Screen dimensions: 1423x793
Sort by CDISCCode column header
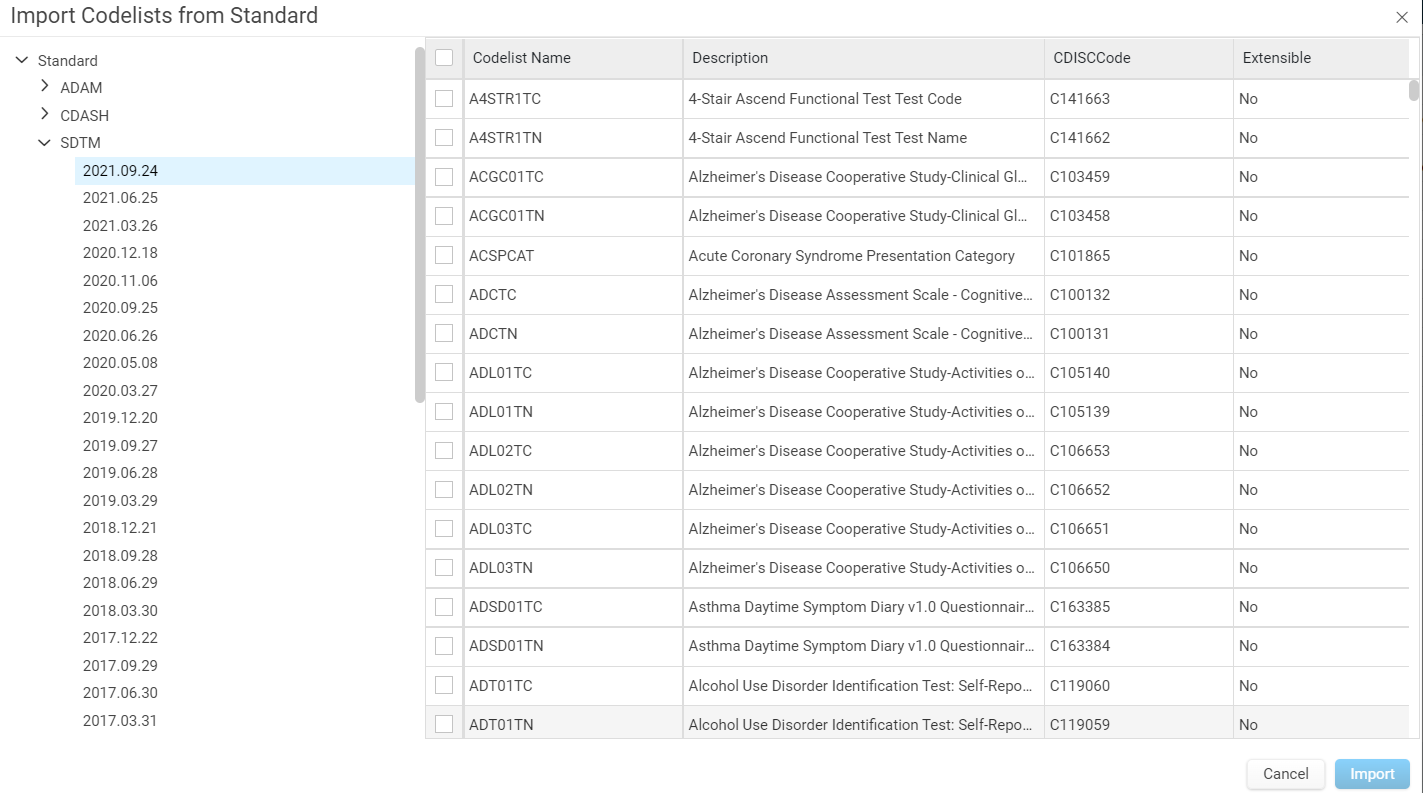point(1092,58)
